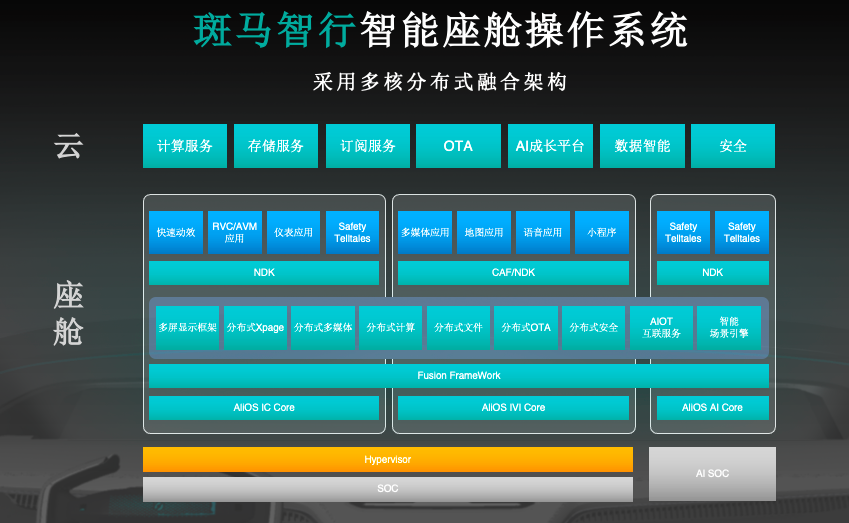
Task: Click the 存储服务 cloud block
Action: pos(276,146)
